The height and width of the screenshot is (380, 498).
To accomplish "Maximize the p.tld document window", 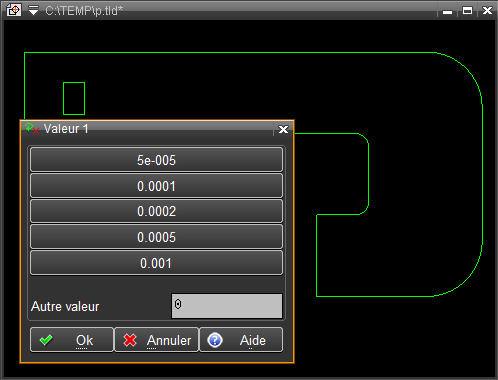I will coord(467,11).
